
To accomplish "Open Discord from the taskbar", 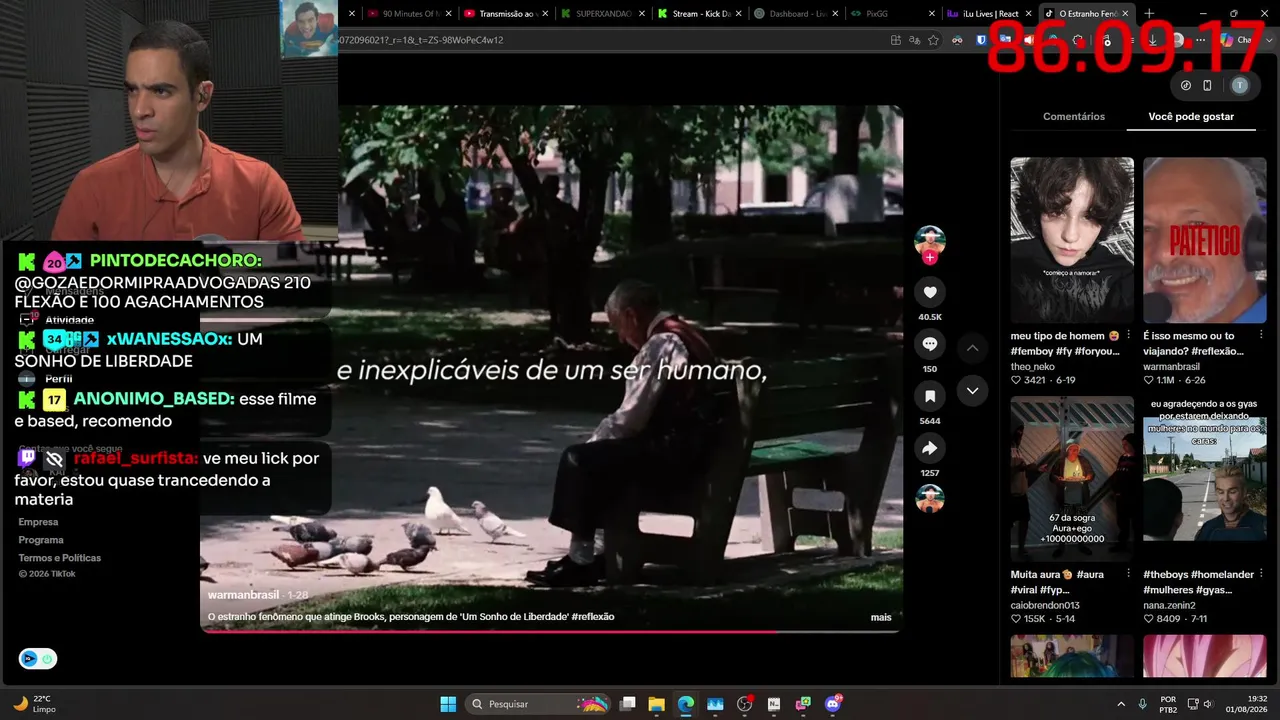I will (832, 704).
